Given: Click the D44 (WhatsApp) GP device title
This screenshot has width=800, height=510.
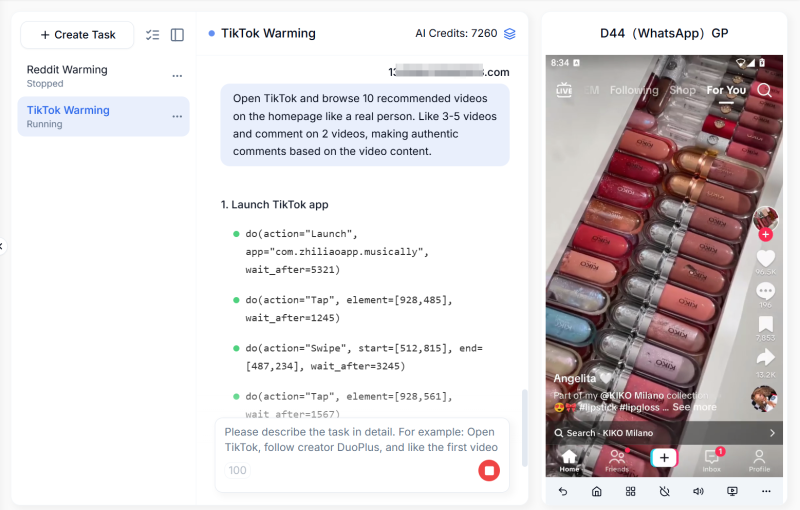Looking at the screenshot, I should [664, 33].
